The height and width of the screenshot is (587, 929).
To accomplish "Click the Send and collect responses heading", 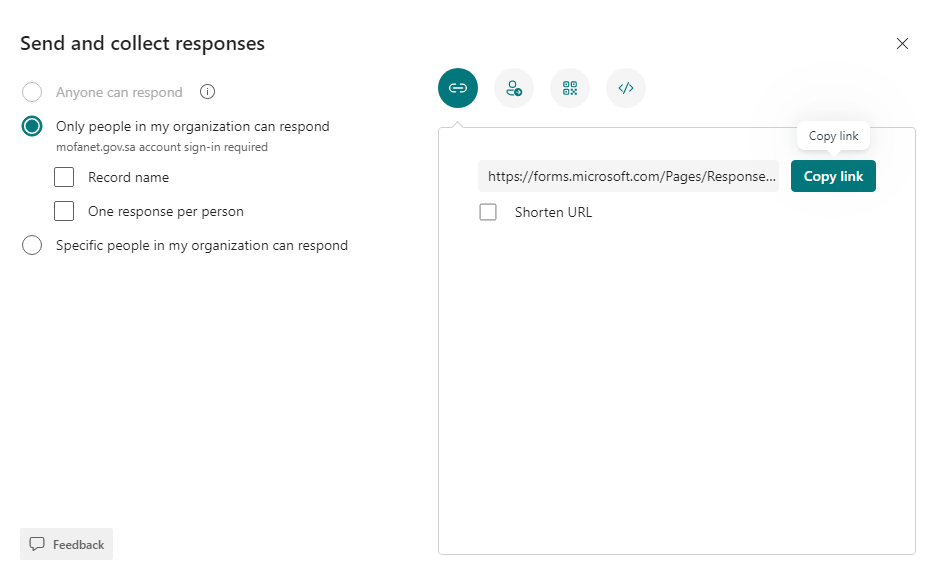I will tap(142, 43).
